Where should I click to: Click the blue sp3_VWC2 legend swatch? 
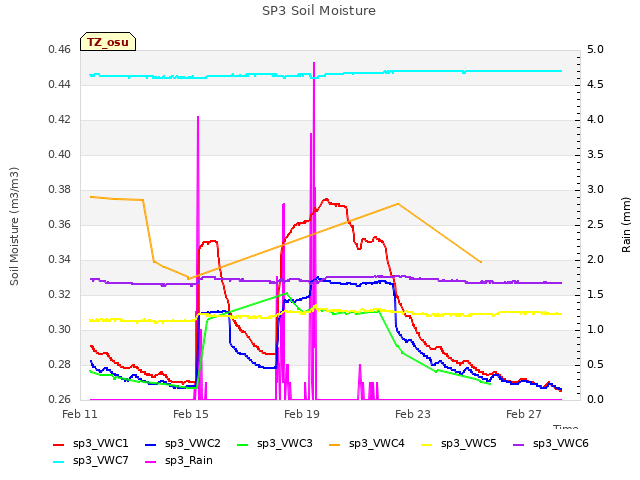pyautogui.click(x=151, y=444)
